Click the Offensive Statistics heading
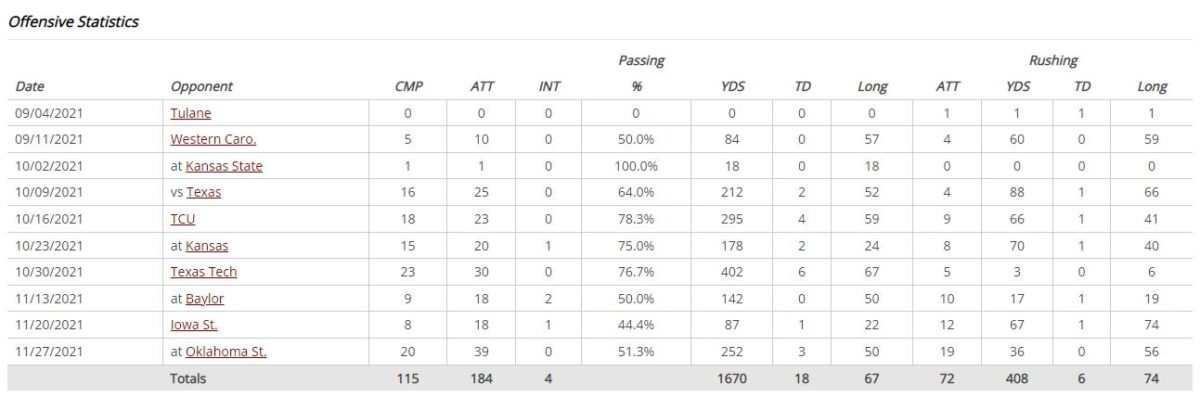1200x410 pixels. click(73, 21)
